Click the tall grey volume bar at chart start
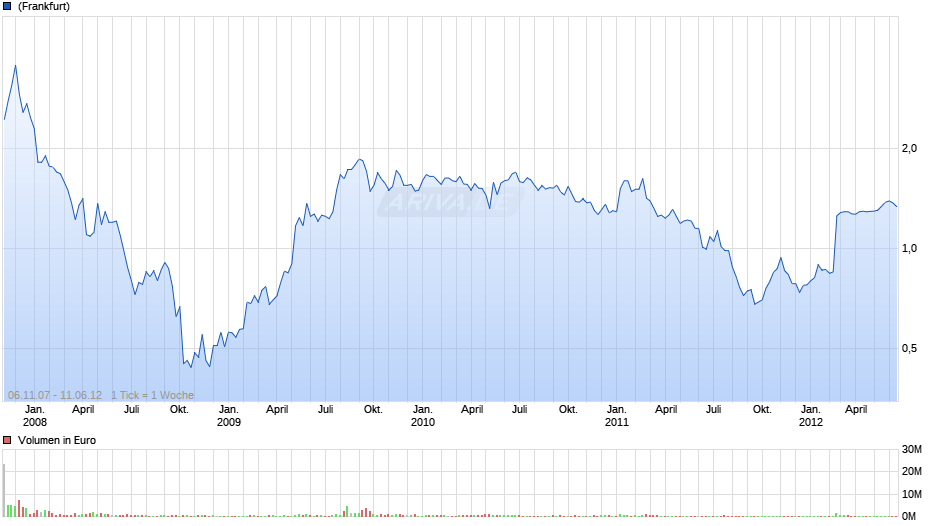 coord(4,490)
